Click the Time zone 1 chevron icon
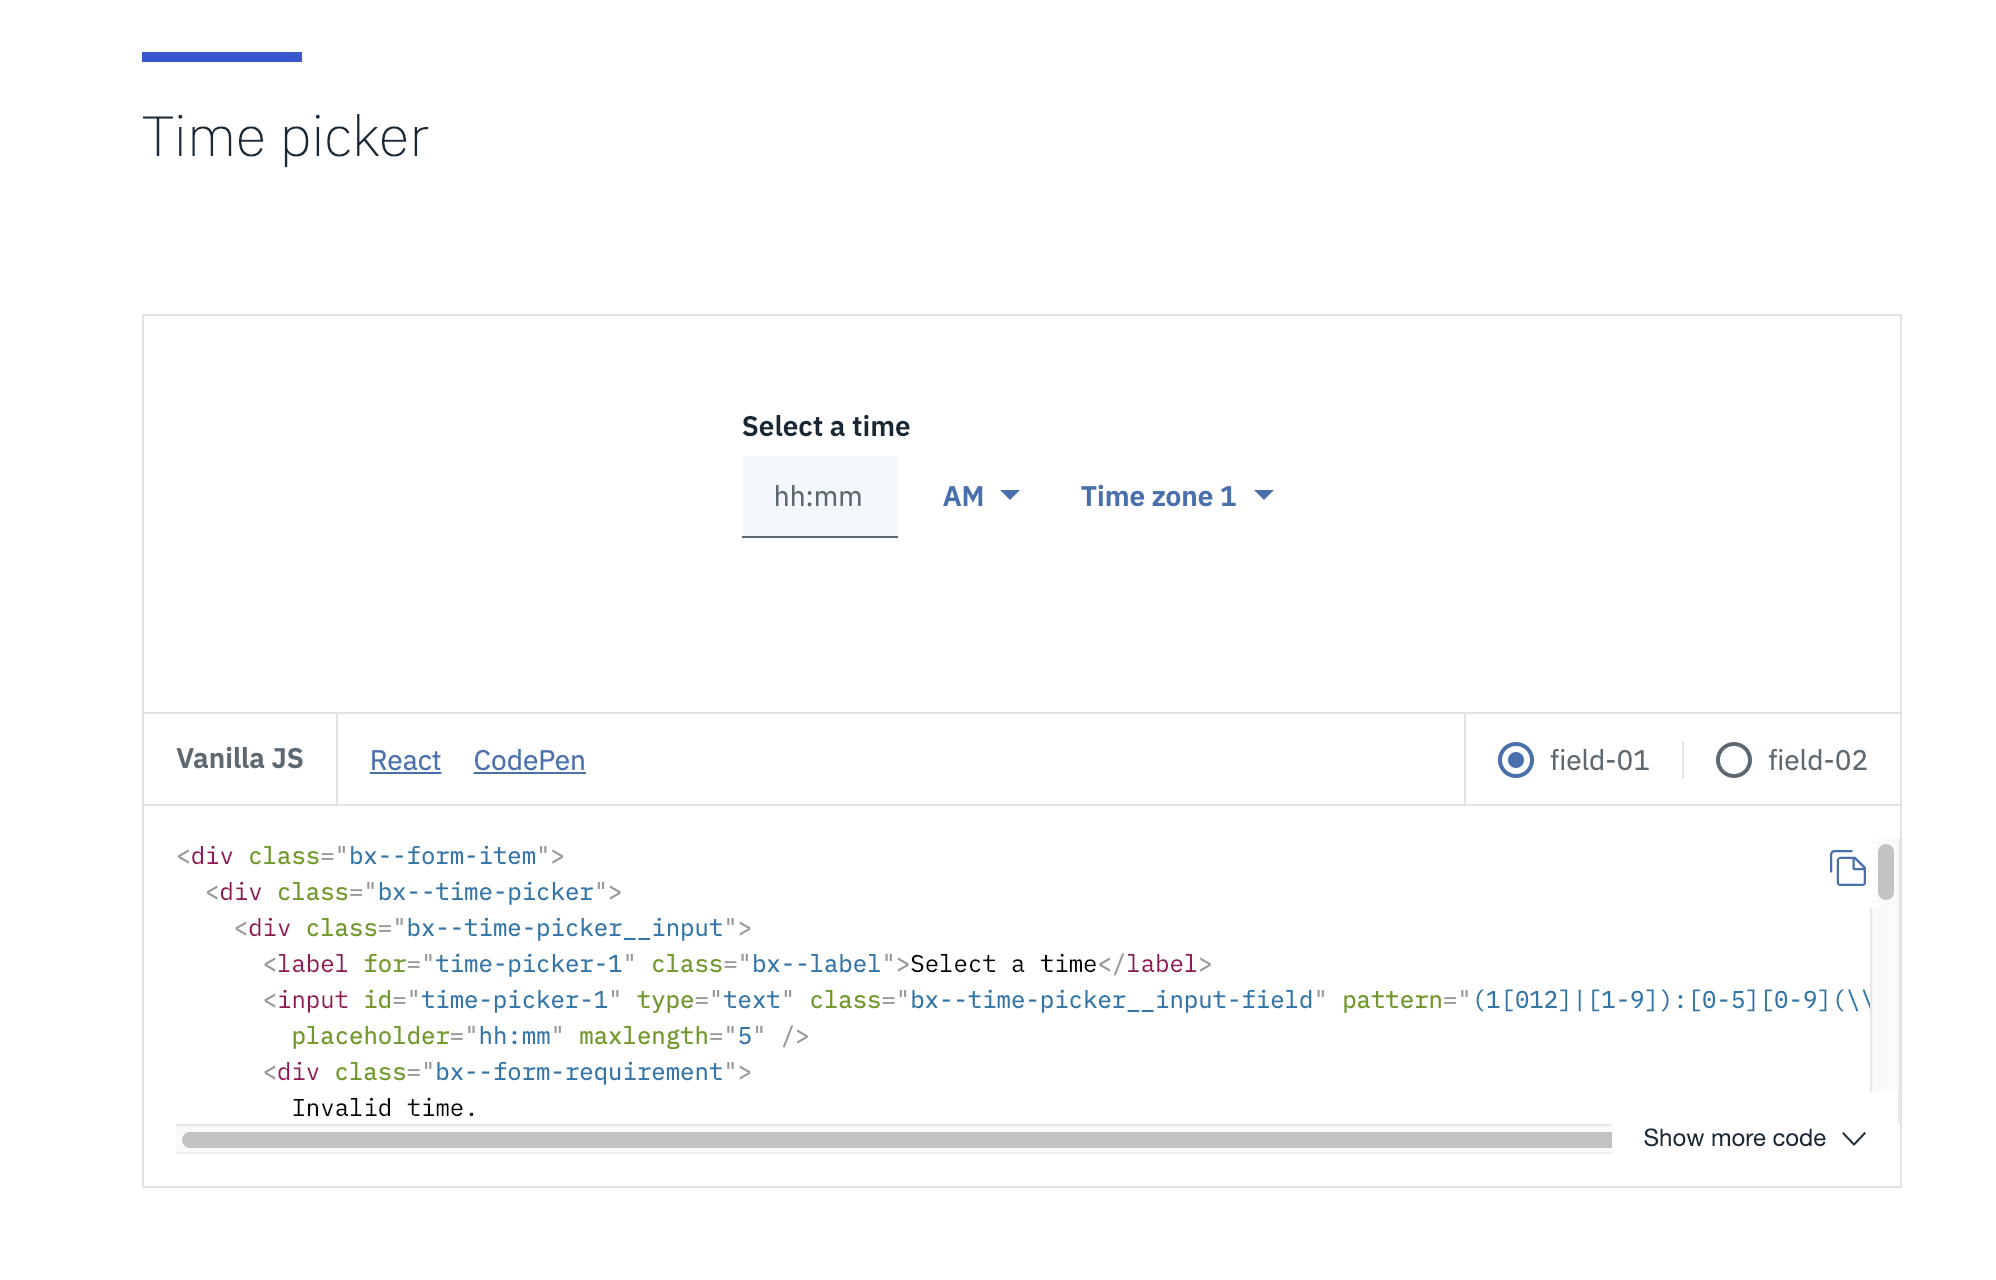This screenshot has width=1996, height=1280. [x=1264, y=495]
